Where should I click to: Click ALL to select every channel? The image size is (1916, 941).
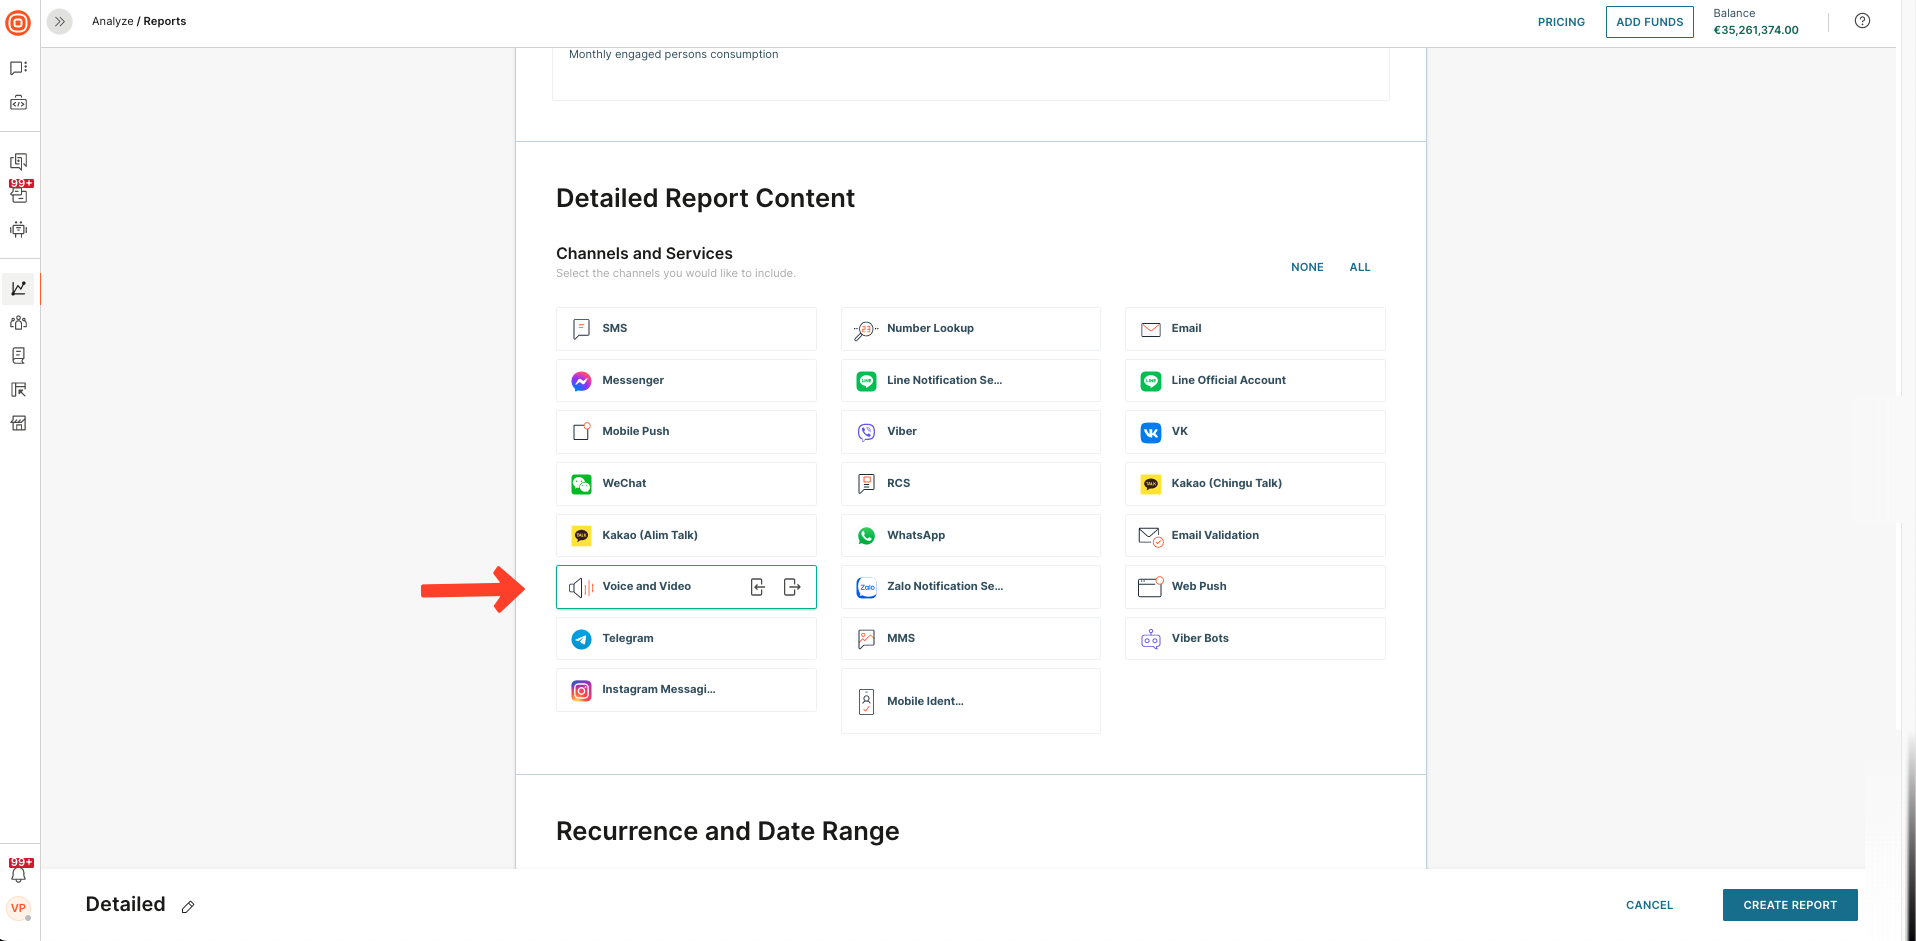click(1359, 267)
